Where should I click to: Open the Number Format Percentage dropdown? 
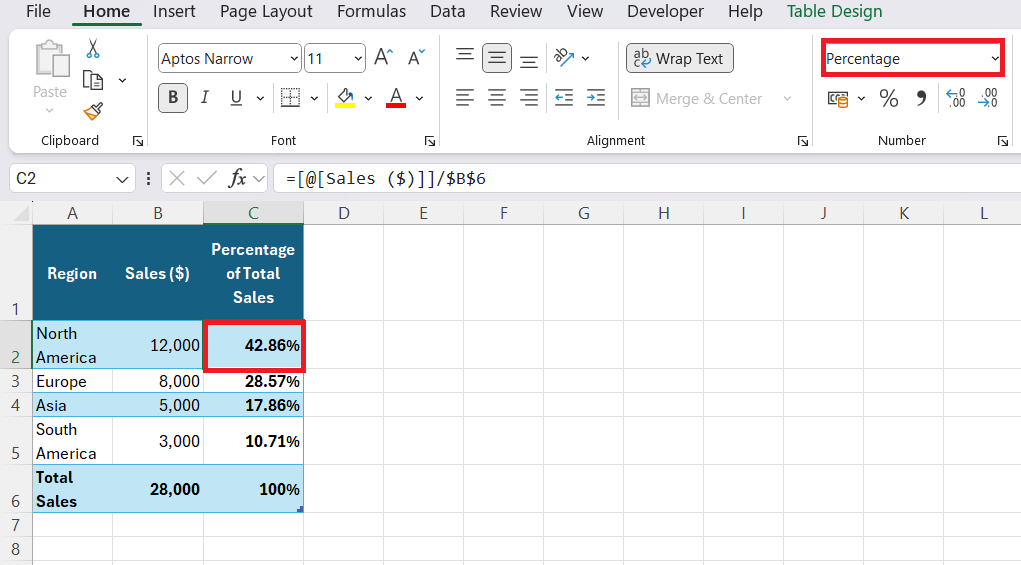[995, 59]
